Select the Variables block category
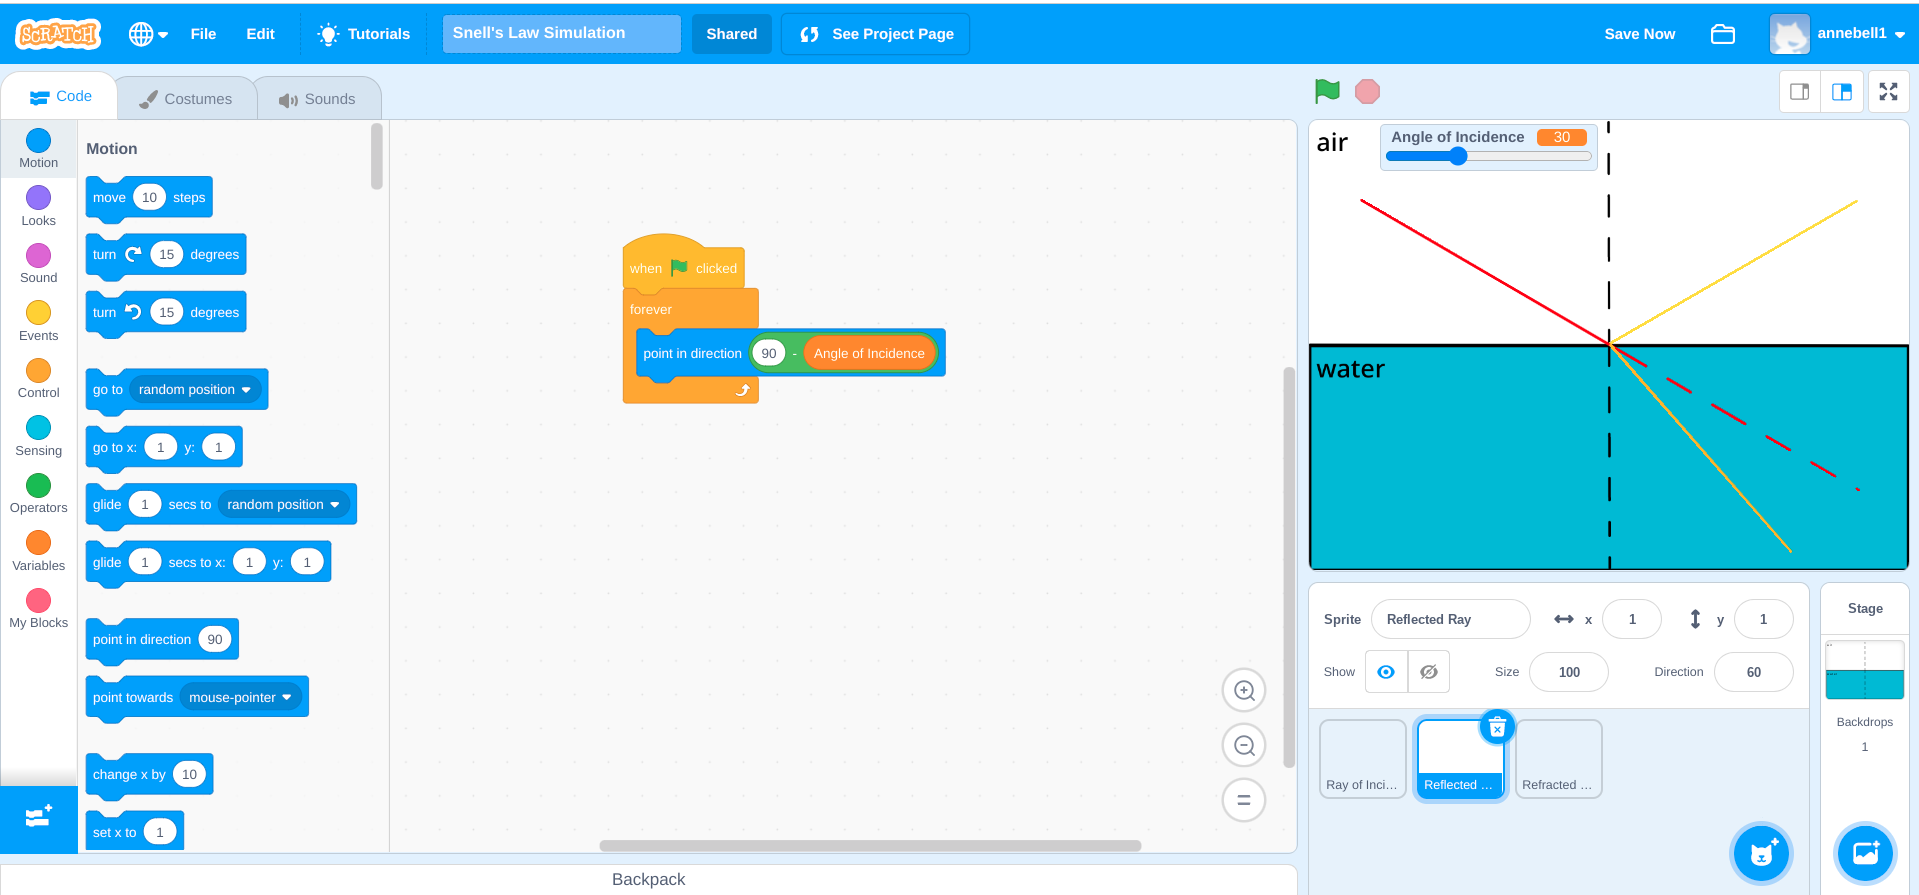The width and height of the screenshot is (1919, 895). pyautogui.click(x=39, y=552)
